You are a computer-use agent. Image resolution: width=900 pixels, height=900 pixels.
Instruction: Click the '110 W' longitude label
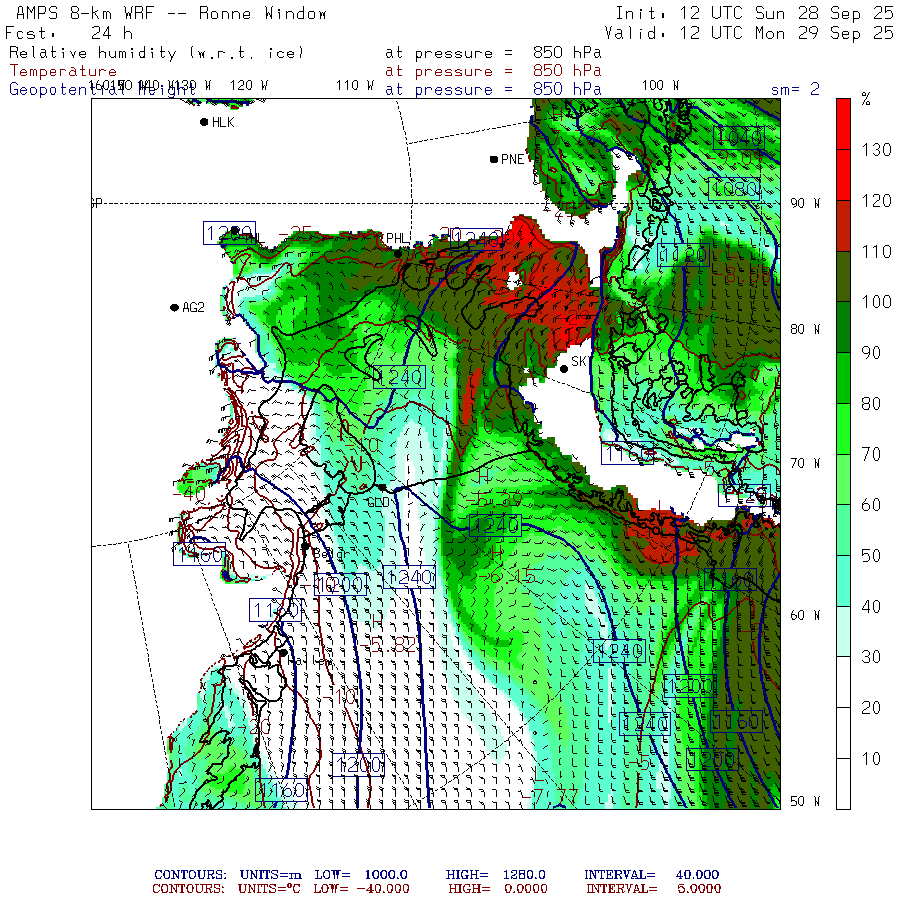(x=355, y=86)
